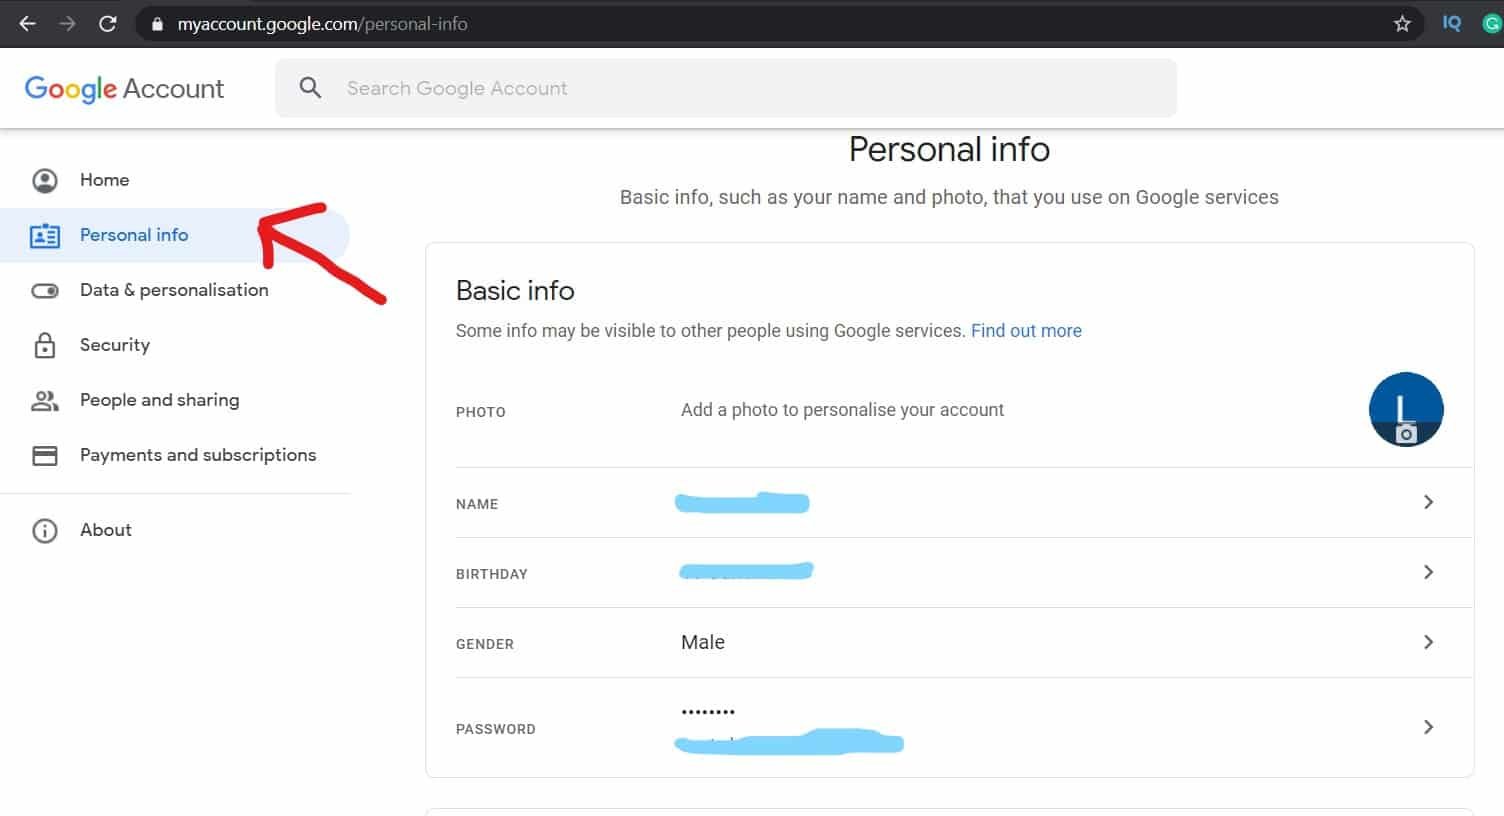Click the IQ extension icon
This screenshot has width=1504, height=816.
click(1451, 23)
